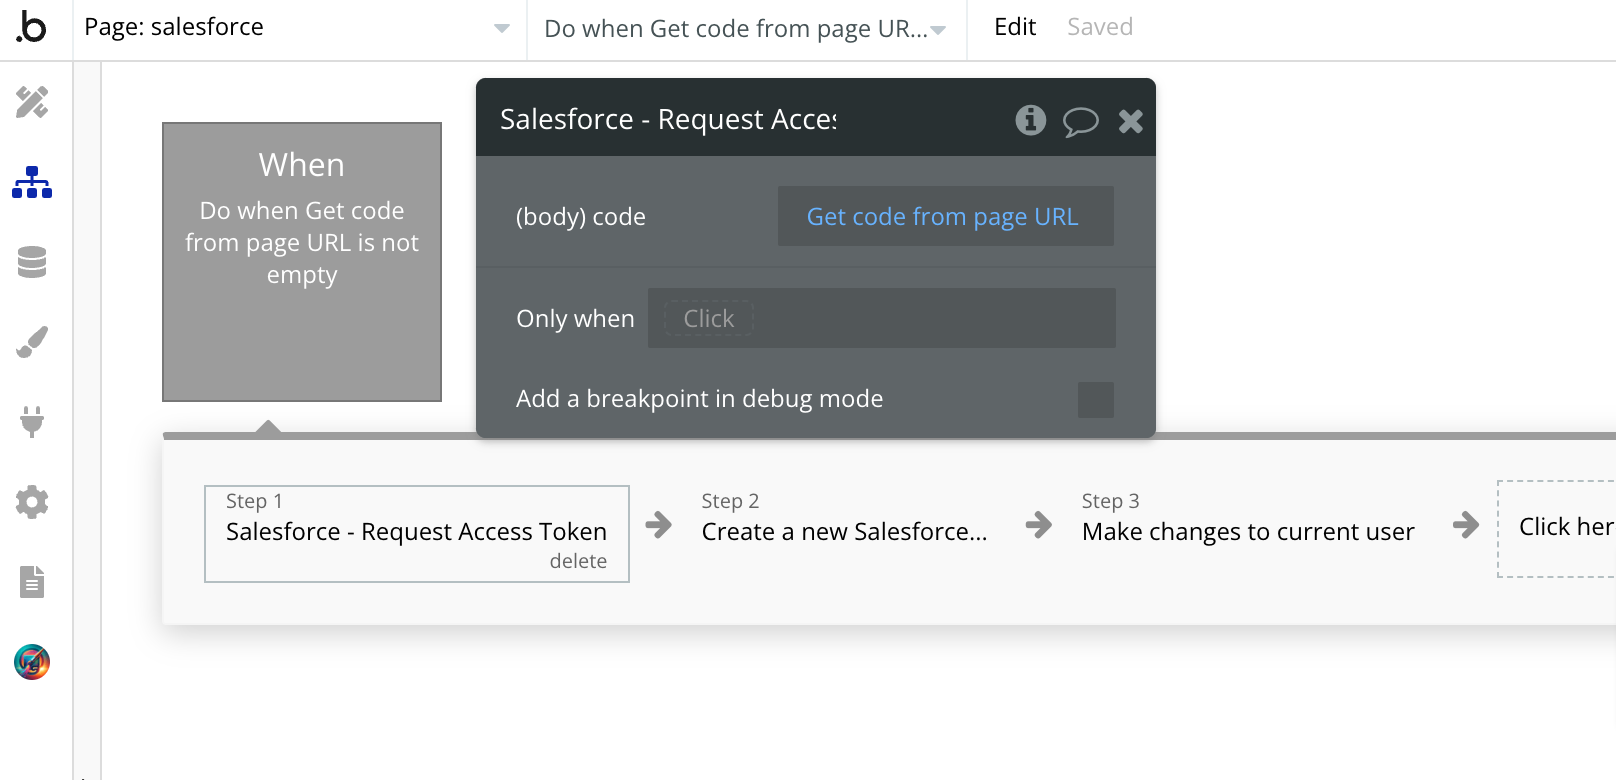Click the circular avatar icon in sidebar
This screenshot has height=780, width=1616.
pos(32,662)
